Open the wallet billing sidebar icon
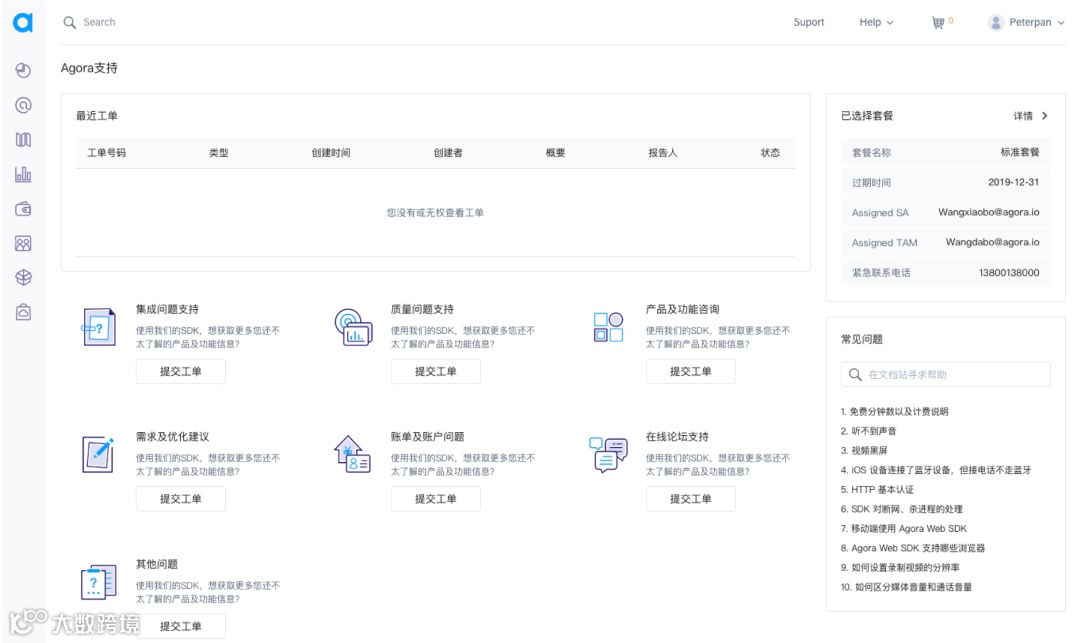The image size is (1080, 643). coord(23,209)
